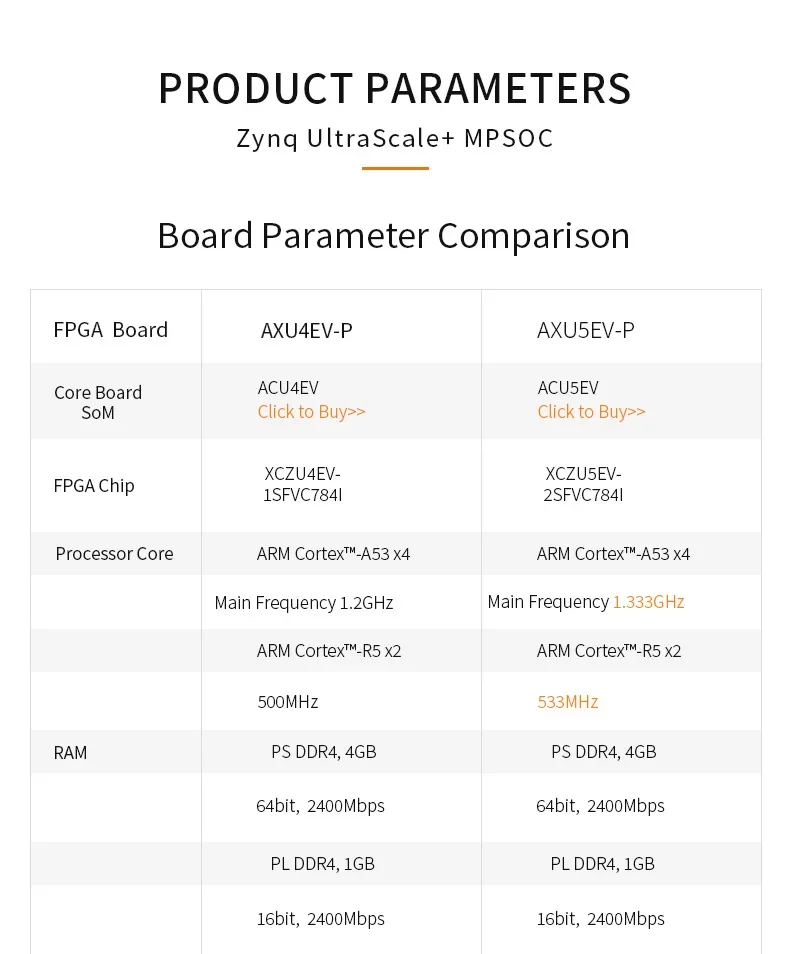Select the Zynq UltraScale+ MPSOC subtitle
The image size is (790, 954).
[x=395, y=138]
